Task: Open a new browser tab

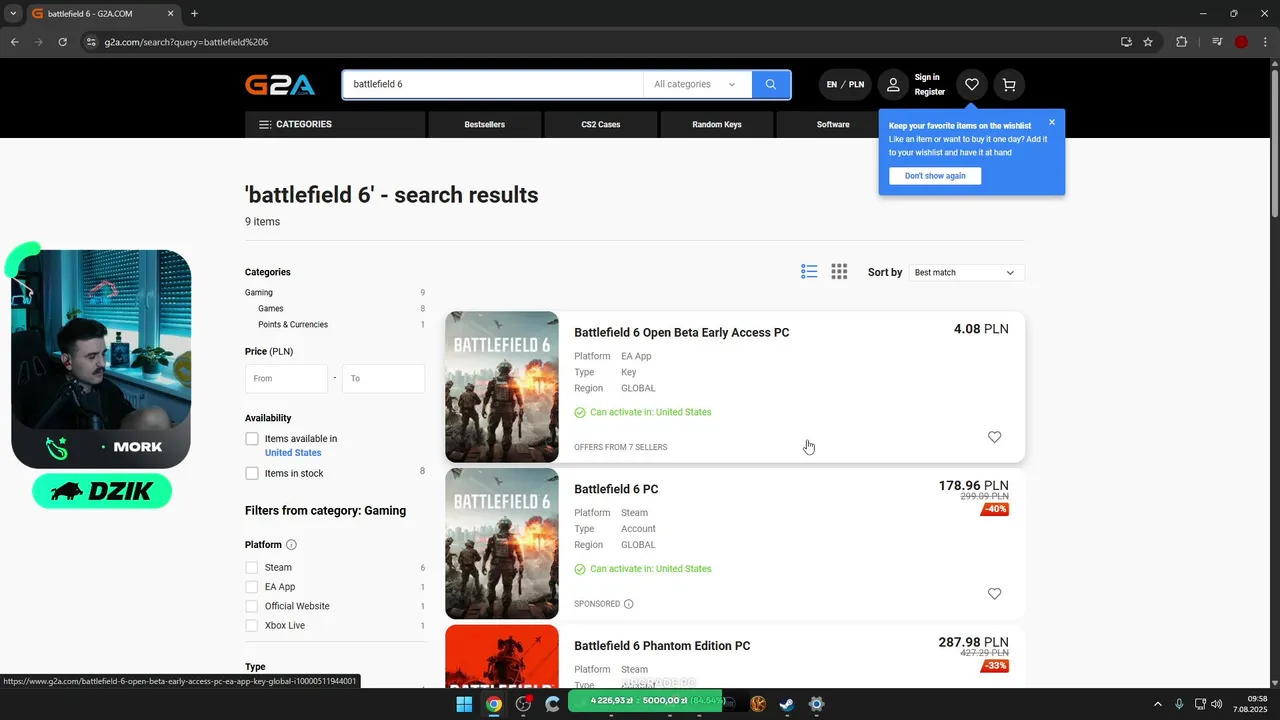Action: click(194, 14)
